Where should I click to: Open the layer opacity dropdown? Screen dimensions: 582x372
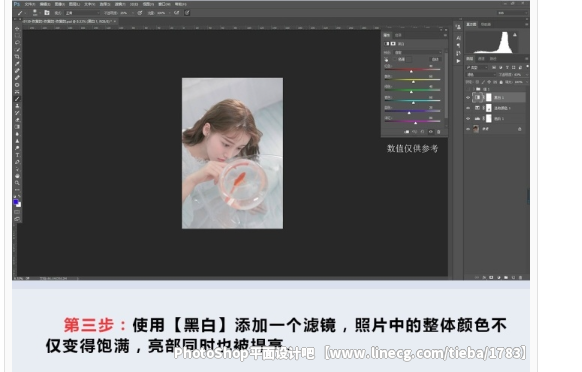[527, 75]
